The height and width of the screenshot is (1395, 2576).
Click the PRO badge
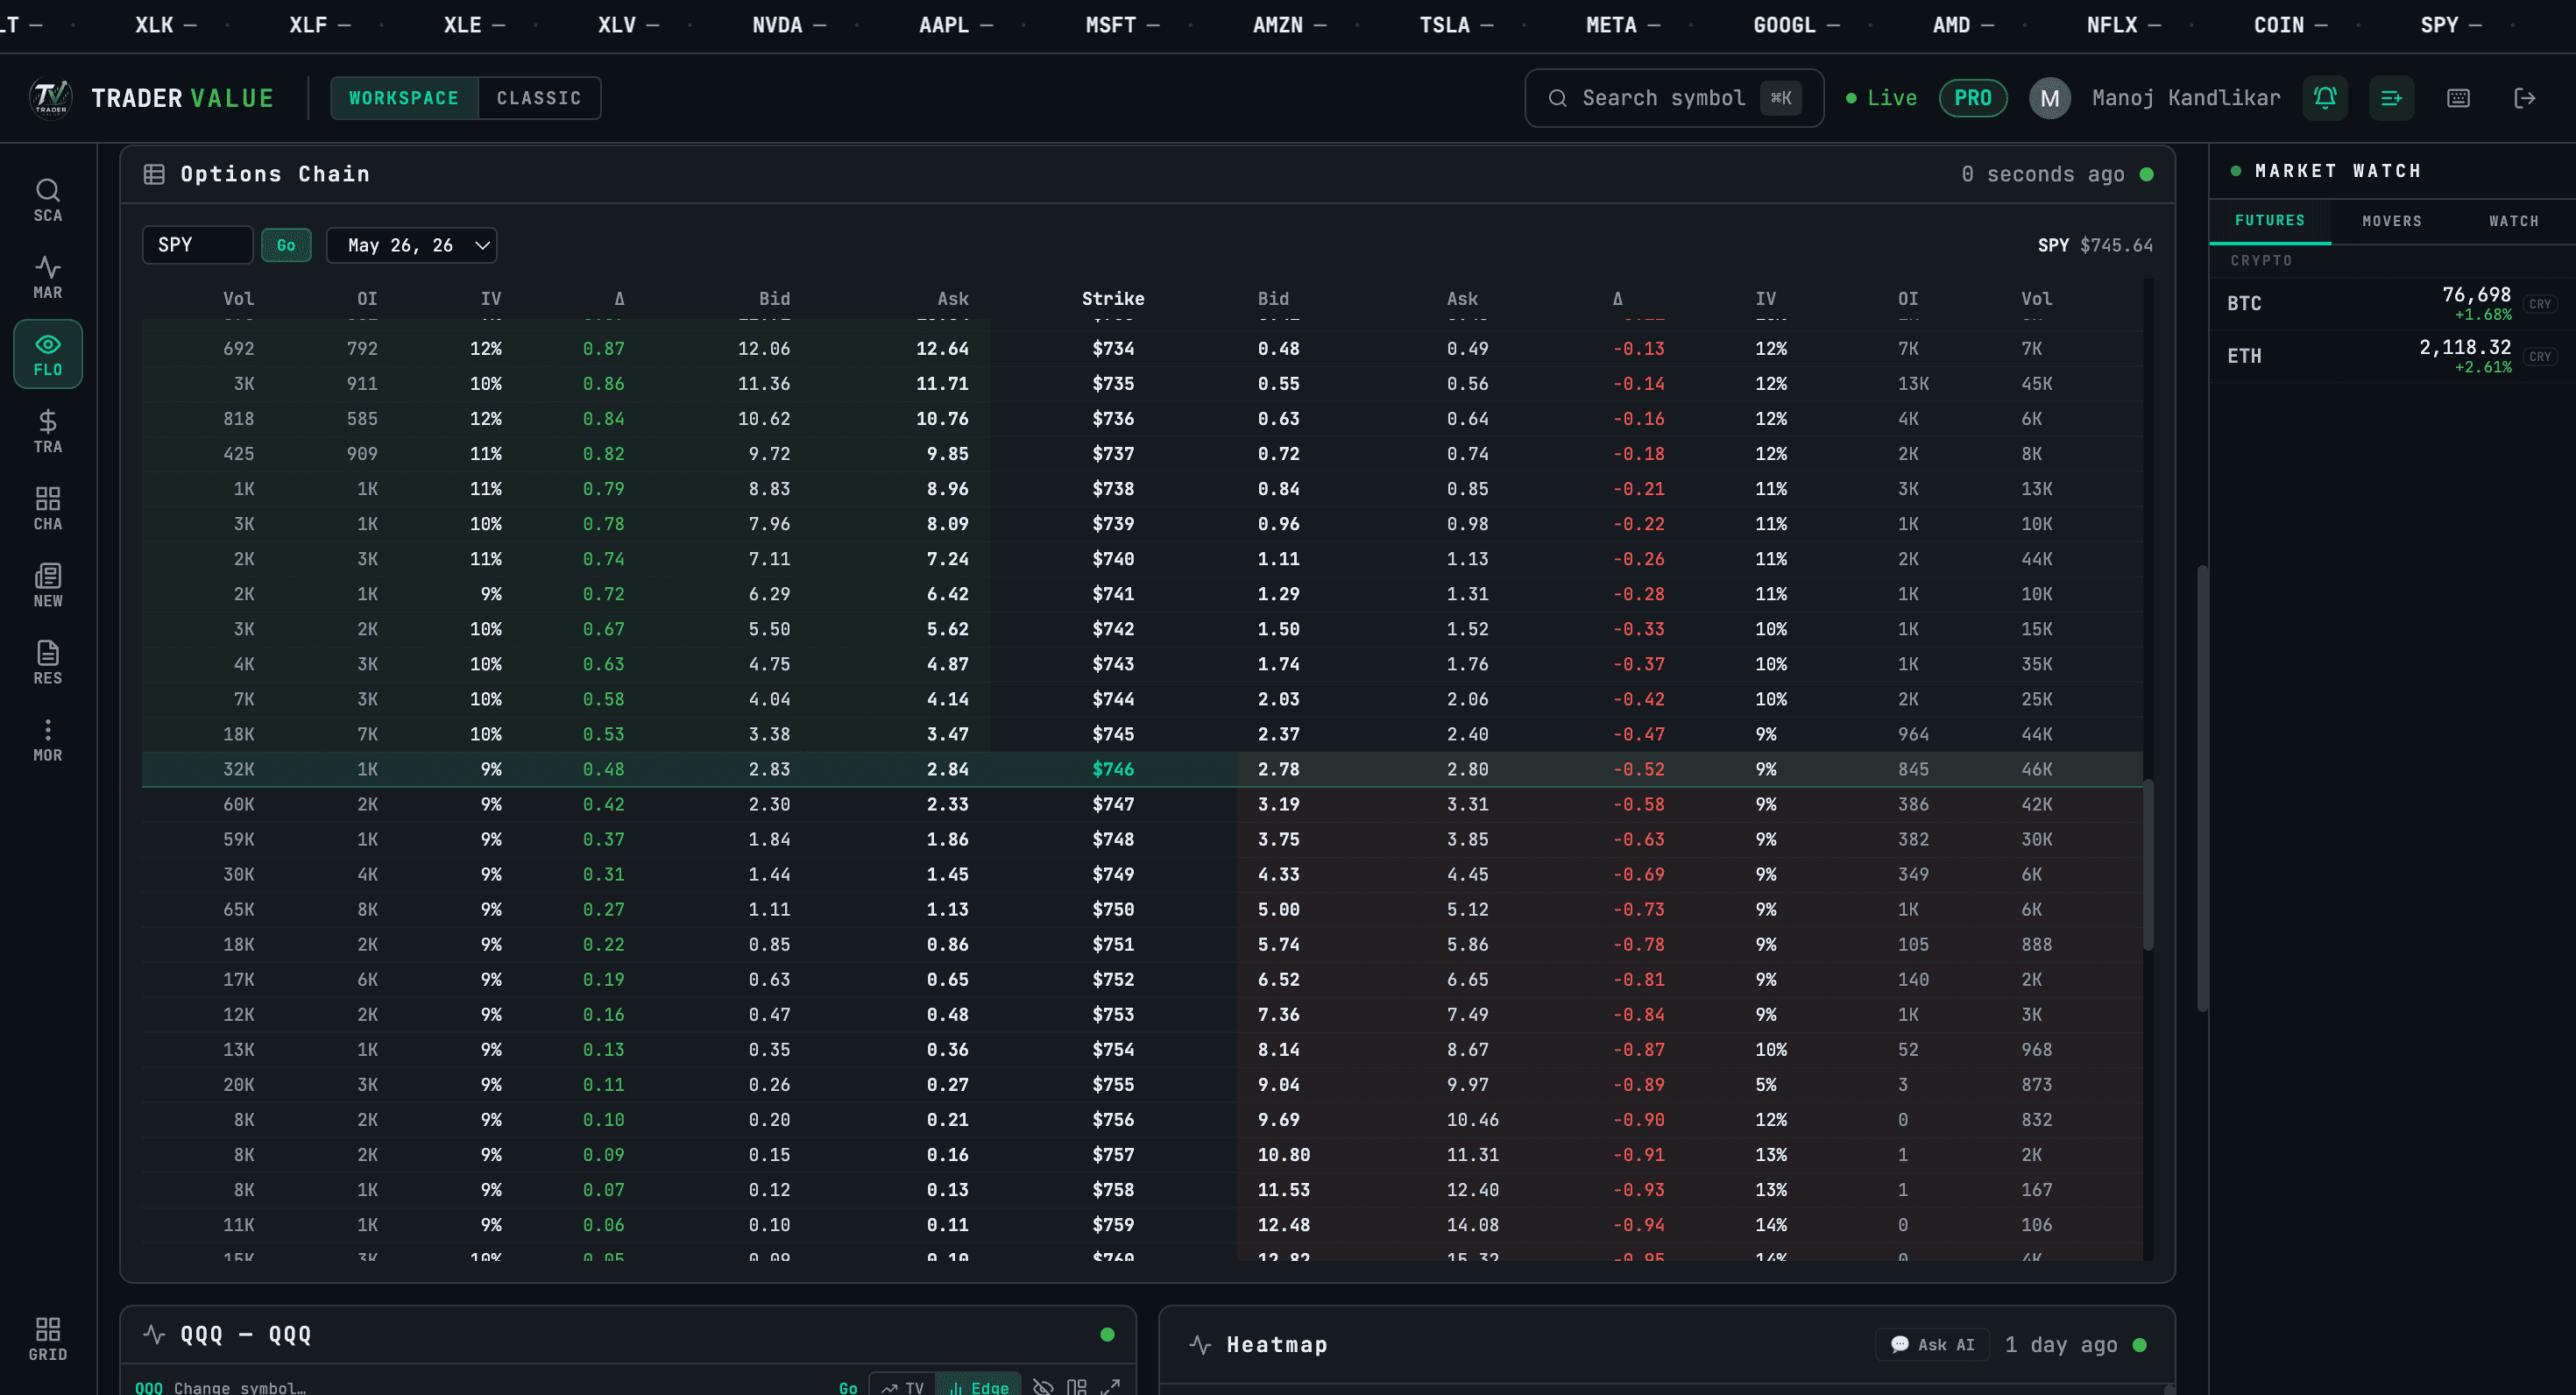[1973, 98]
